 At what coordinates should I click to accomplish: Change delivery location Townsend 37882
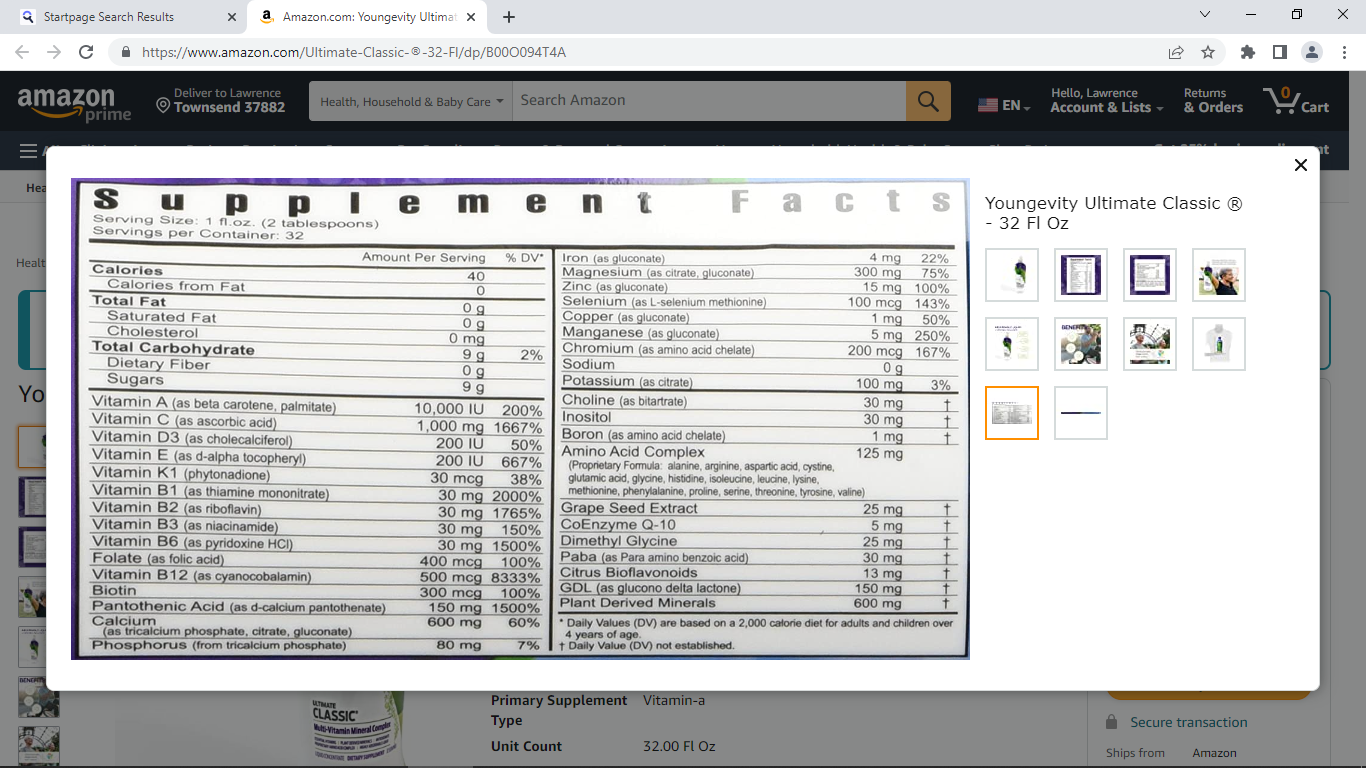tap(221, 101)
